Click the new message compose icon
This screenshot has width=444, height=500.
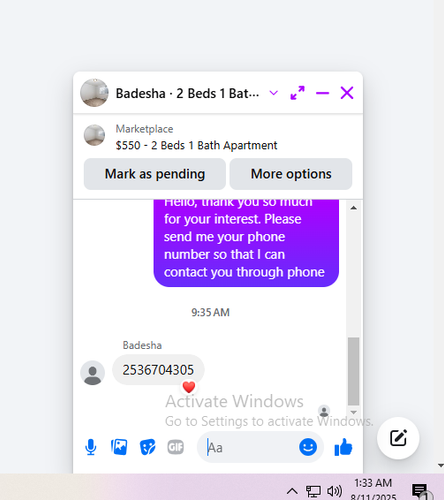point(398,438)
